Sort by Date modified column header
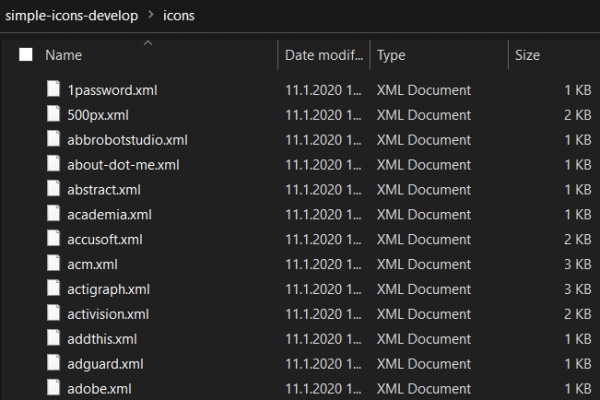The image size is (600, 400). point(325,55)
